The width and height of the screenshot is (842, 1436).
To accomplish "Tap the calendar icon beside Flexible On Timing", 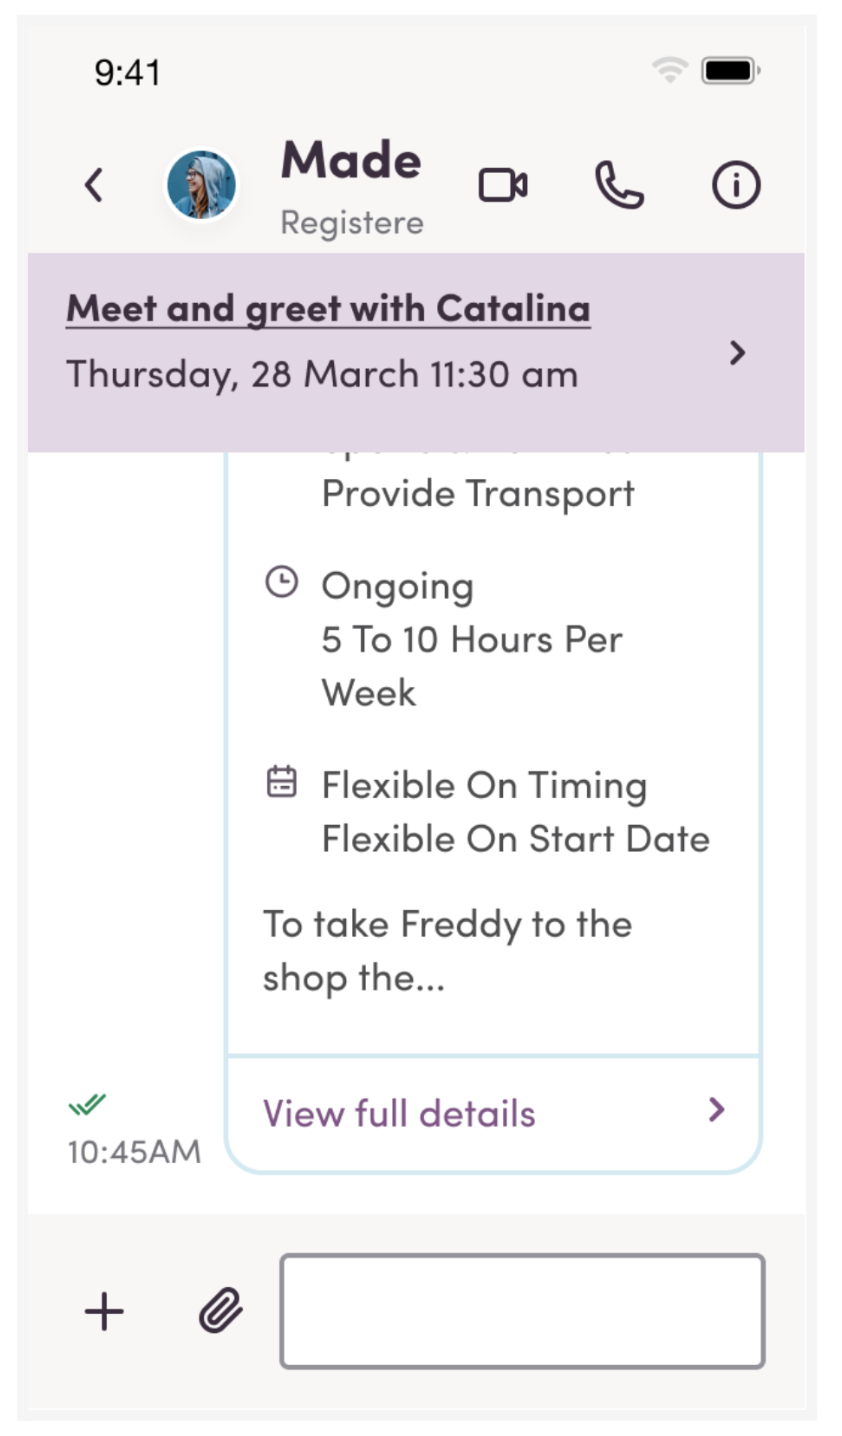I will pyautogui.click(x=282, y=782).
